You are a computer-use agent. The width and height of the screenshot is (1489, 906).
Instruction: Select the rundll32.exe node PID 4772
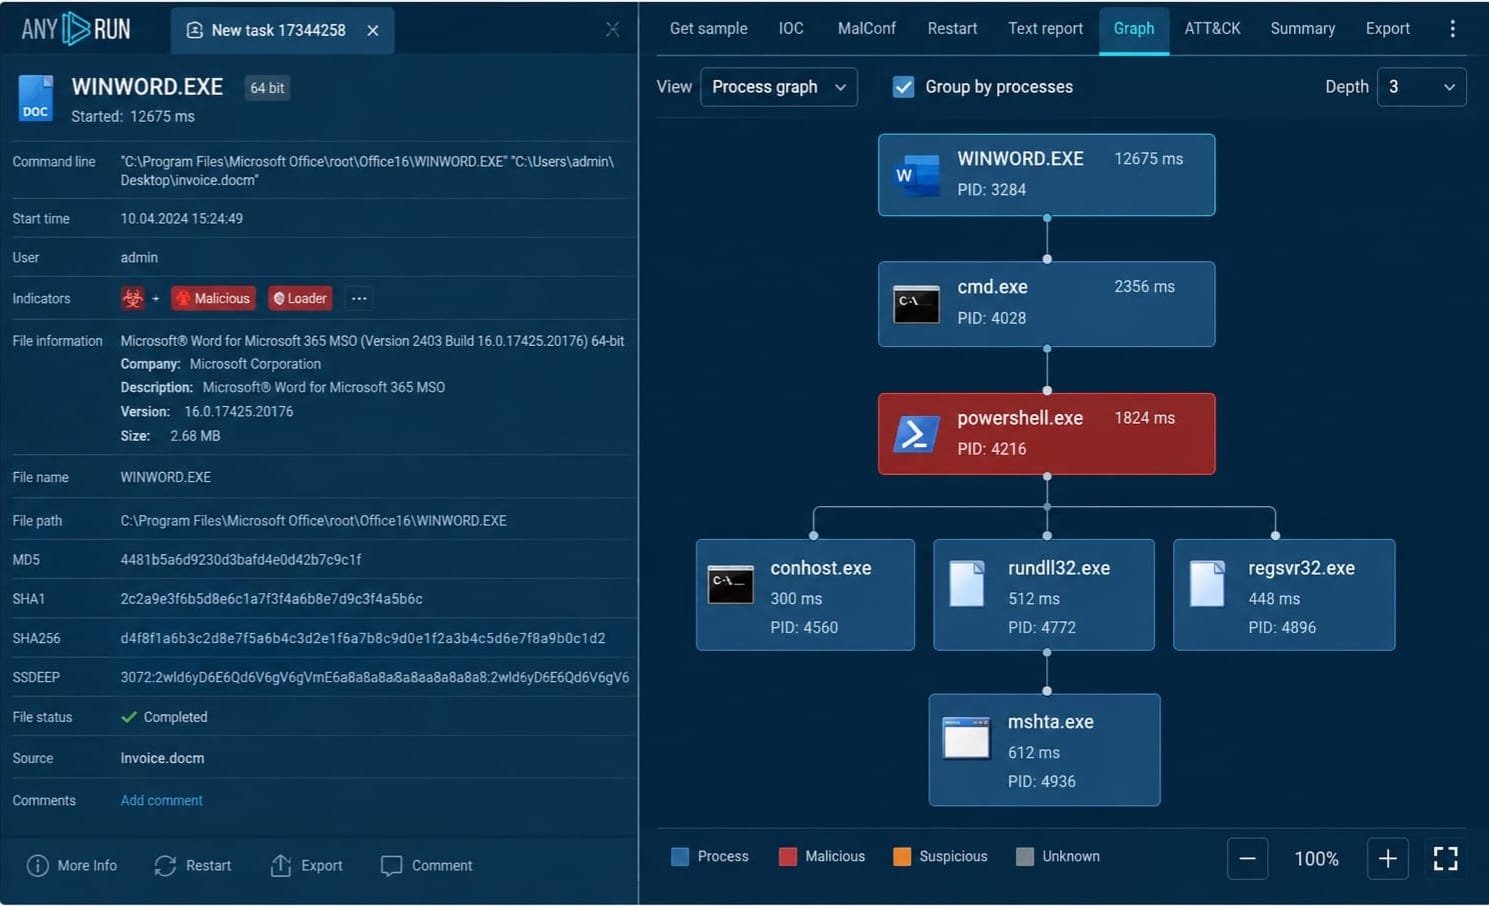(1044, 595)
